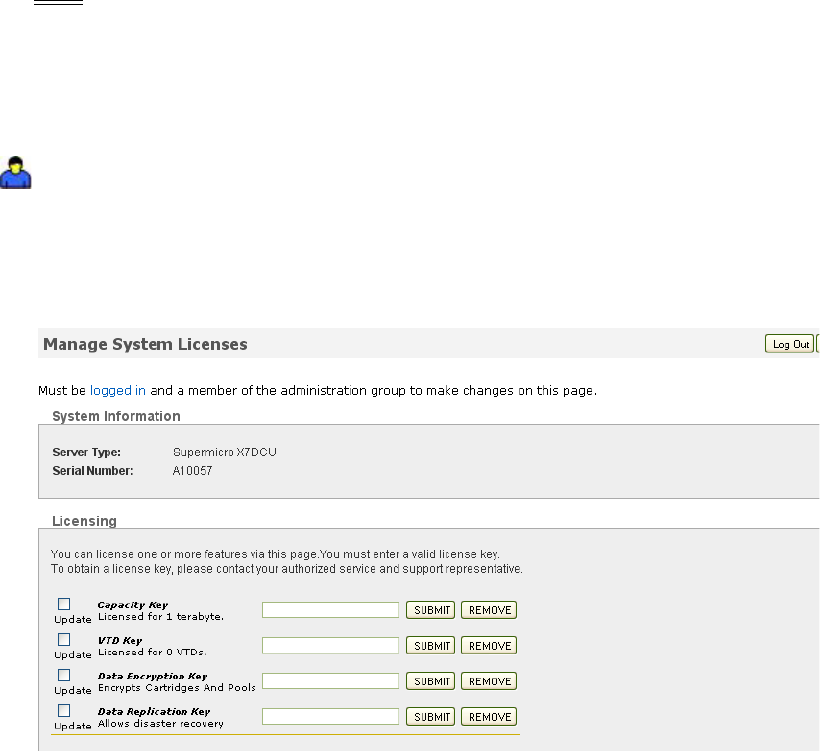Submit the Capacity Key license
The height and width of the screenshot is (751, 820).
pyautogui.click(x=430, y=610)
